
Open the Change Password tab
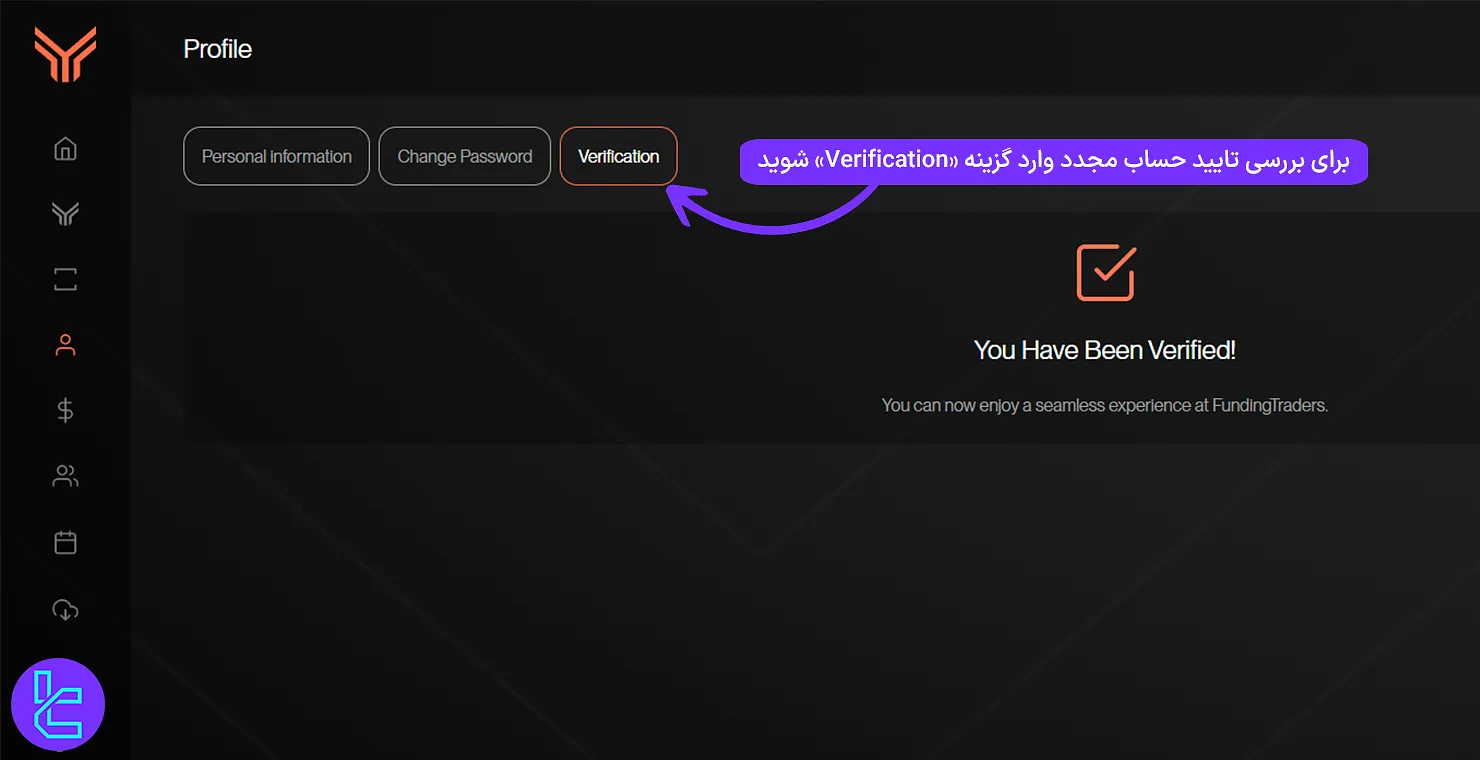tap(464, 156)
